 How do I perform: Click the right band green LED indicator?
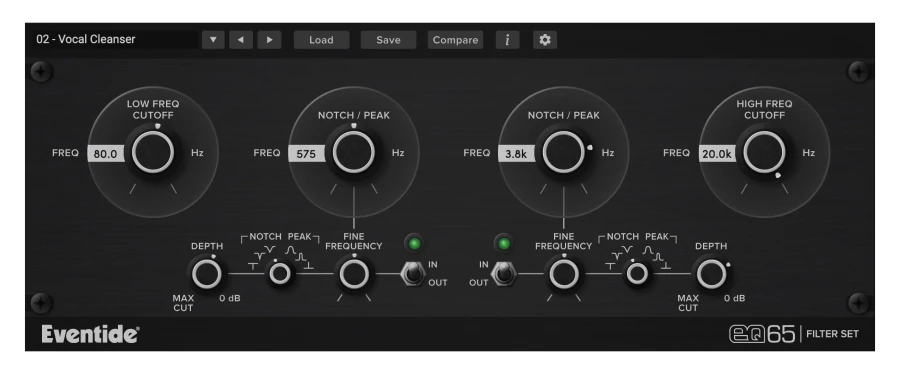(x=504, y=243)
